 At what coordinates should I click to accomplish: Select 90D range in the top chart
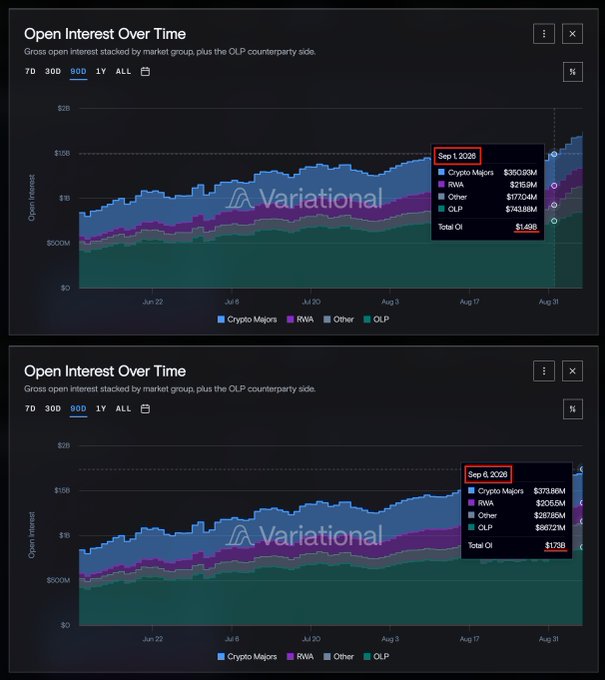(78, 72)
